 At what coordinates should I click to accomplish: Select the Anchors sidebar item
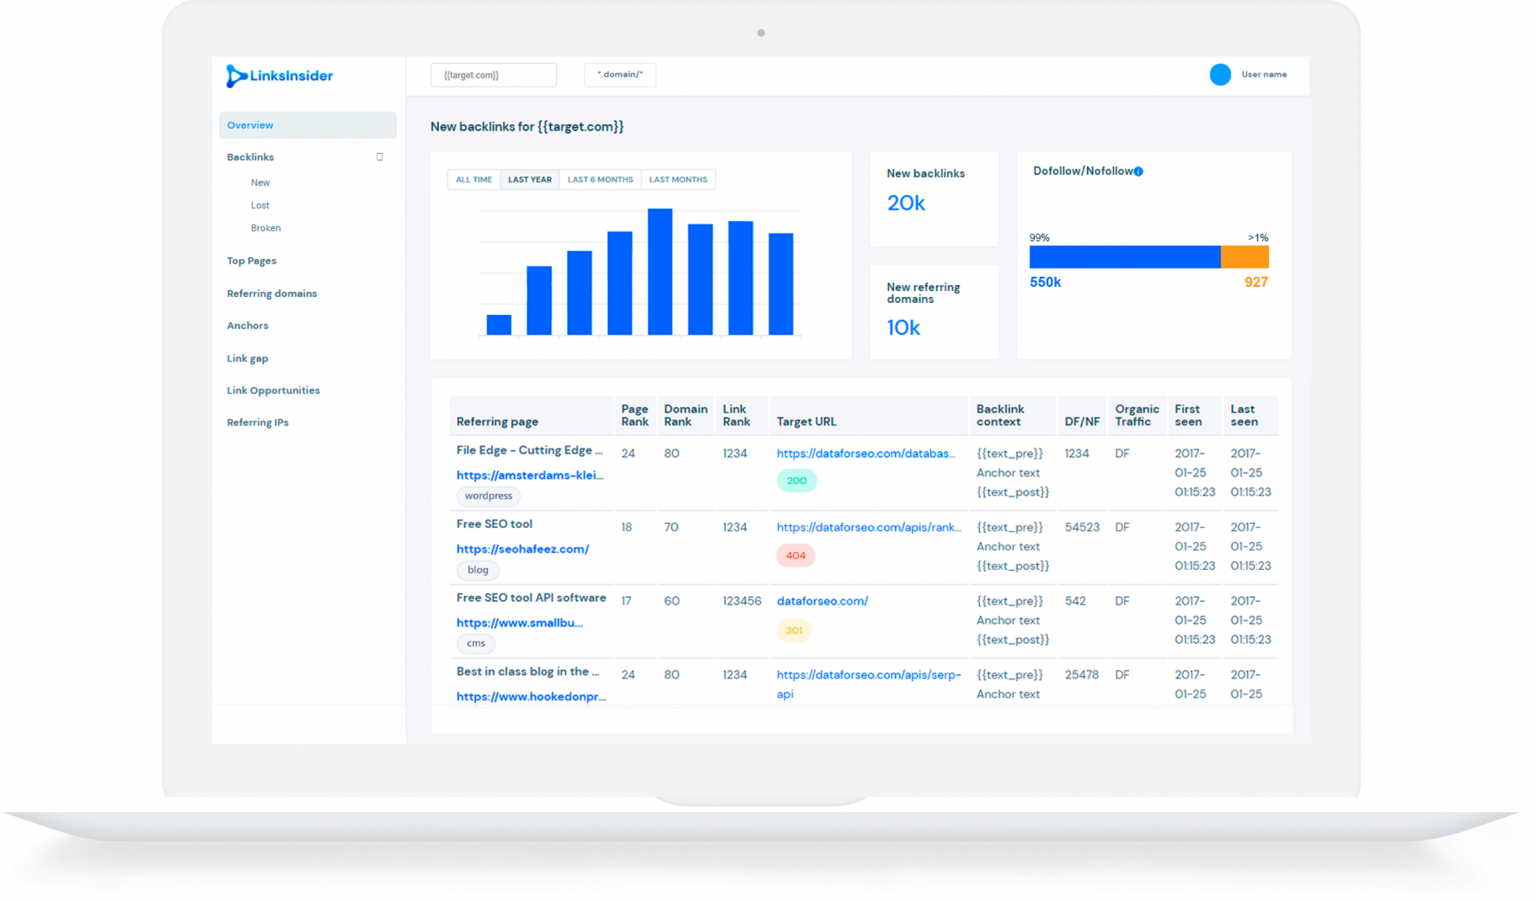coord(247,325)
